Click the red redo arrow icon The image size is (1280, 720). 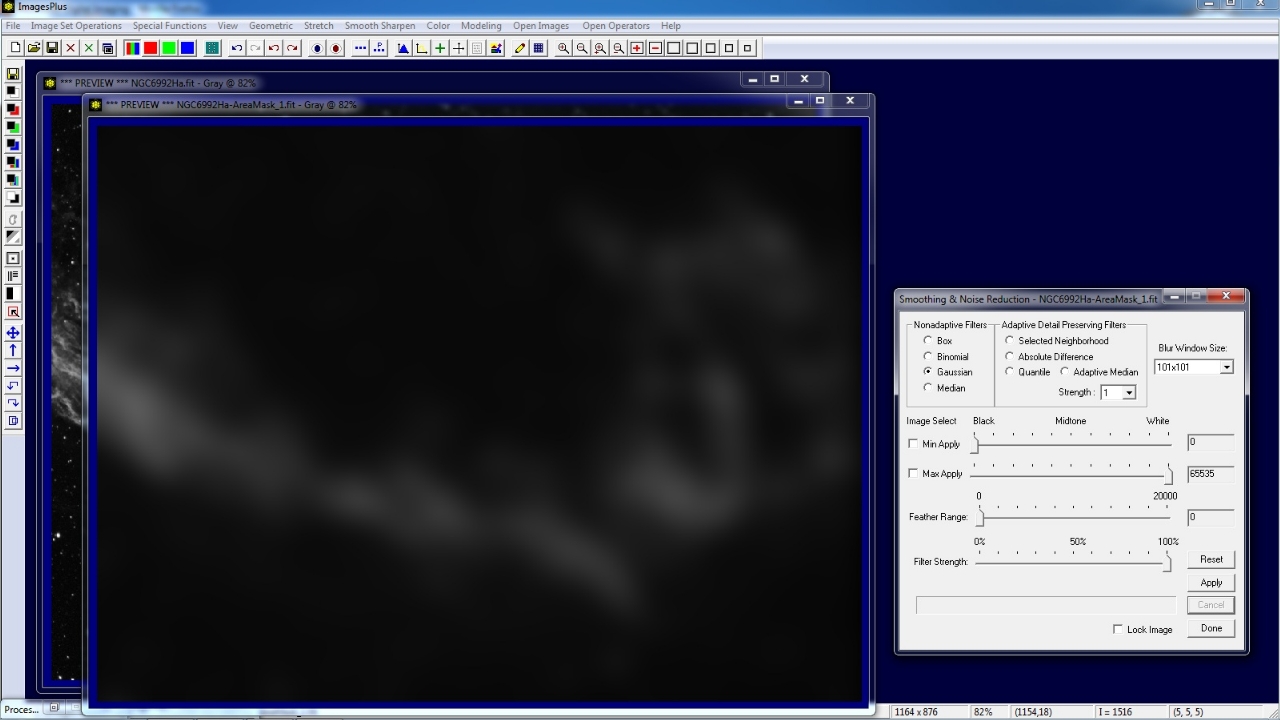292,48
